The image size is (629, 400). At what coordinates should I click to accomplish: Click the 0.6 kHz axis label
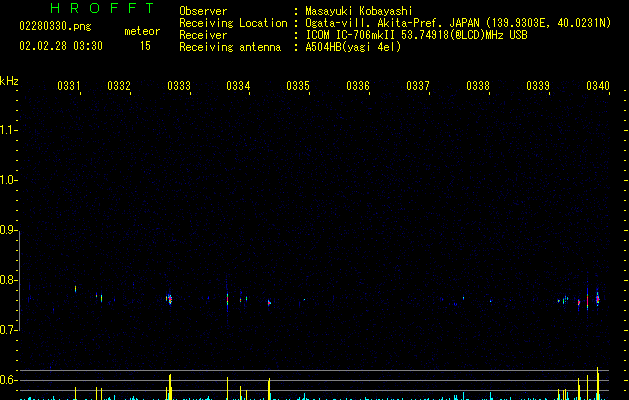coord(8,380)
